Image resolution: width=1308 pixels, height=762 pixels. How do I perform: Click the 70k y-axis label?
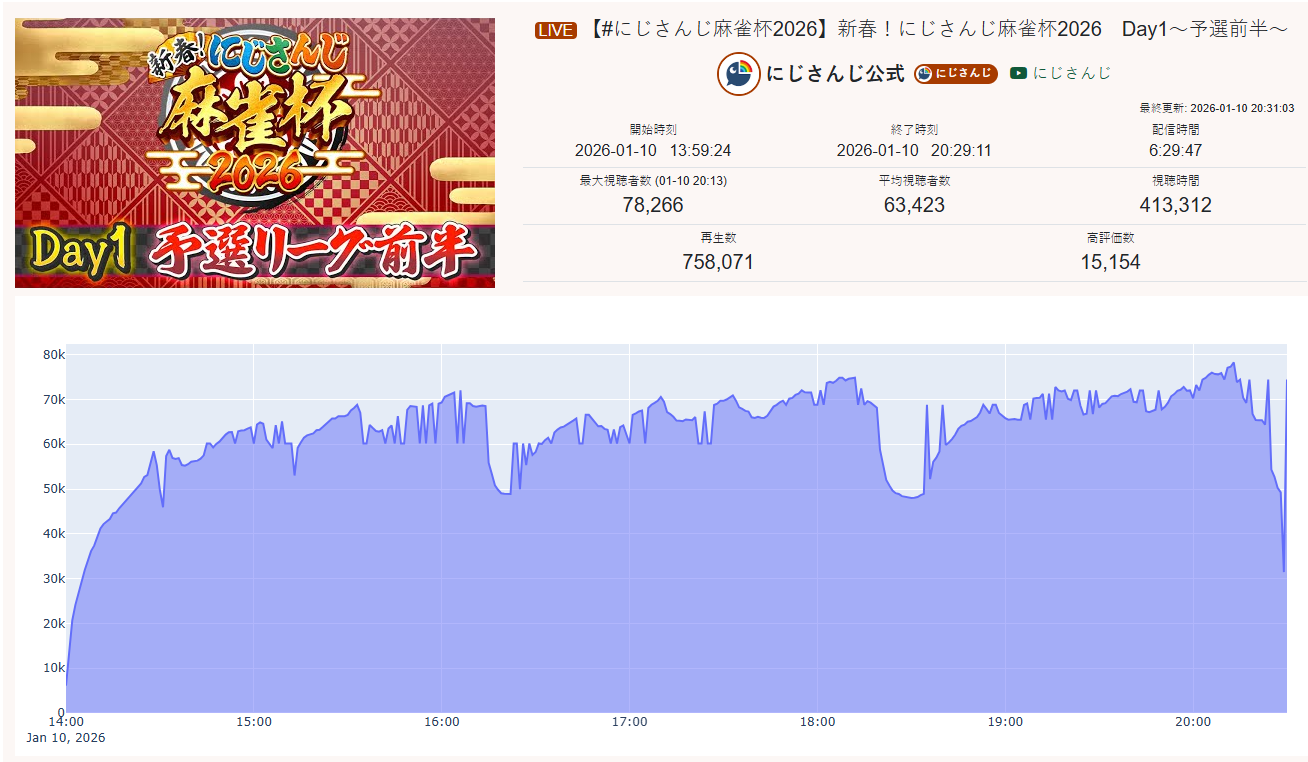coord(53,400)
